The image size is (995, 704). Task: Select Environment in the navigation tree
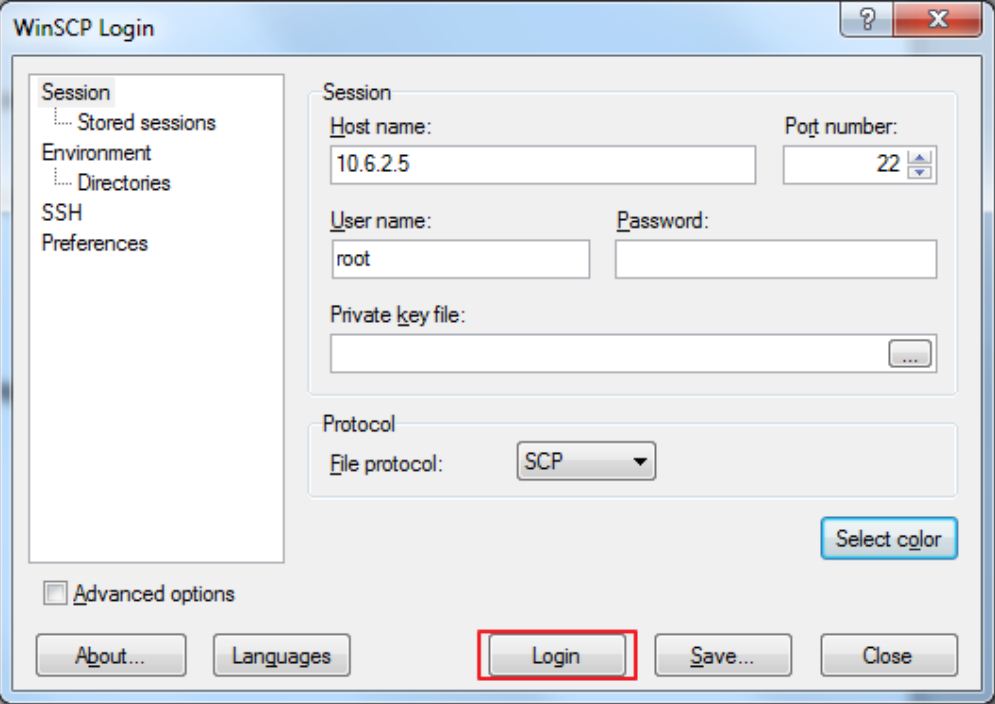[x=96, y=153]
